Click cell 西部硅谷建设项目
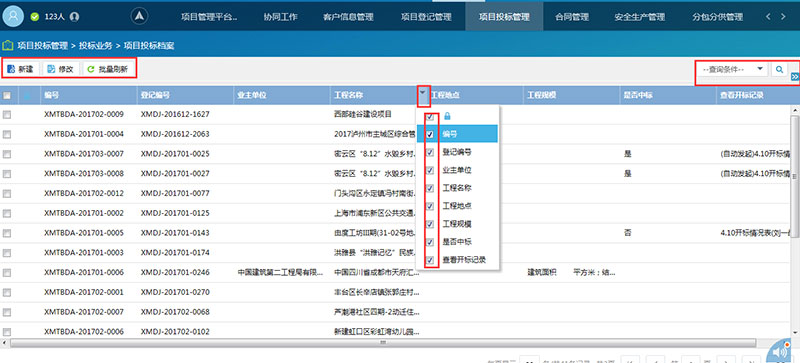800x363 pixels. coord(363,115)
